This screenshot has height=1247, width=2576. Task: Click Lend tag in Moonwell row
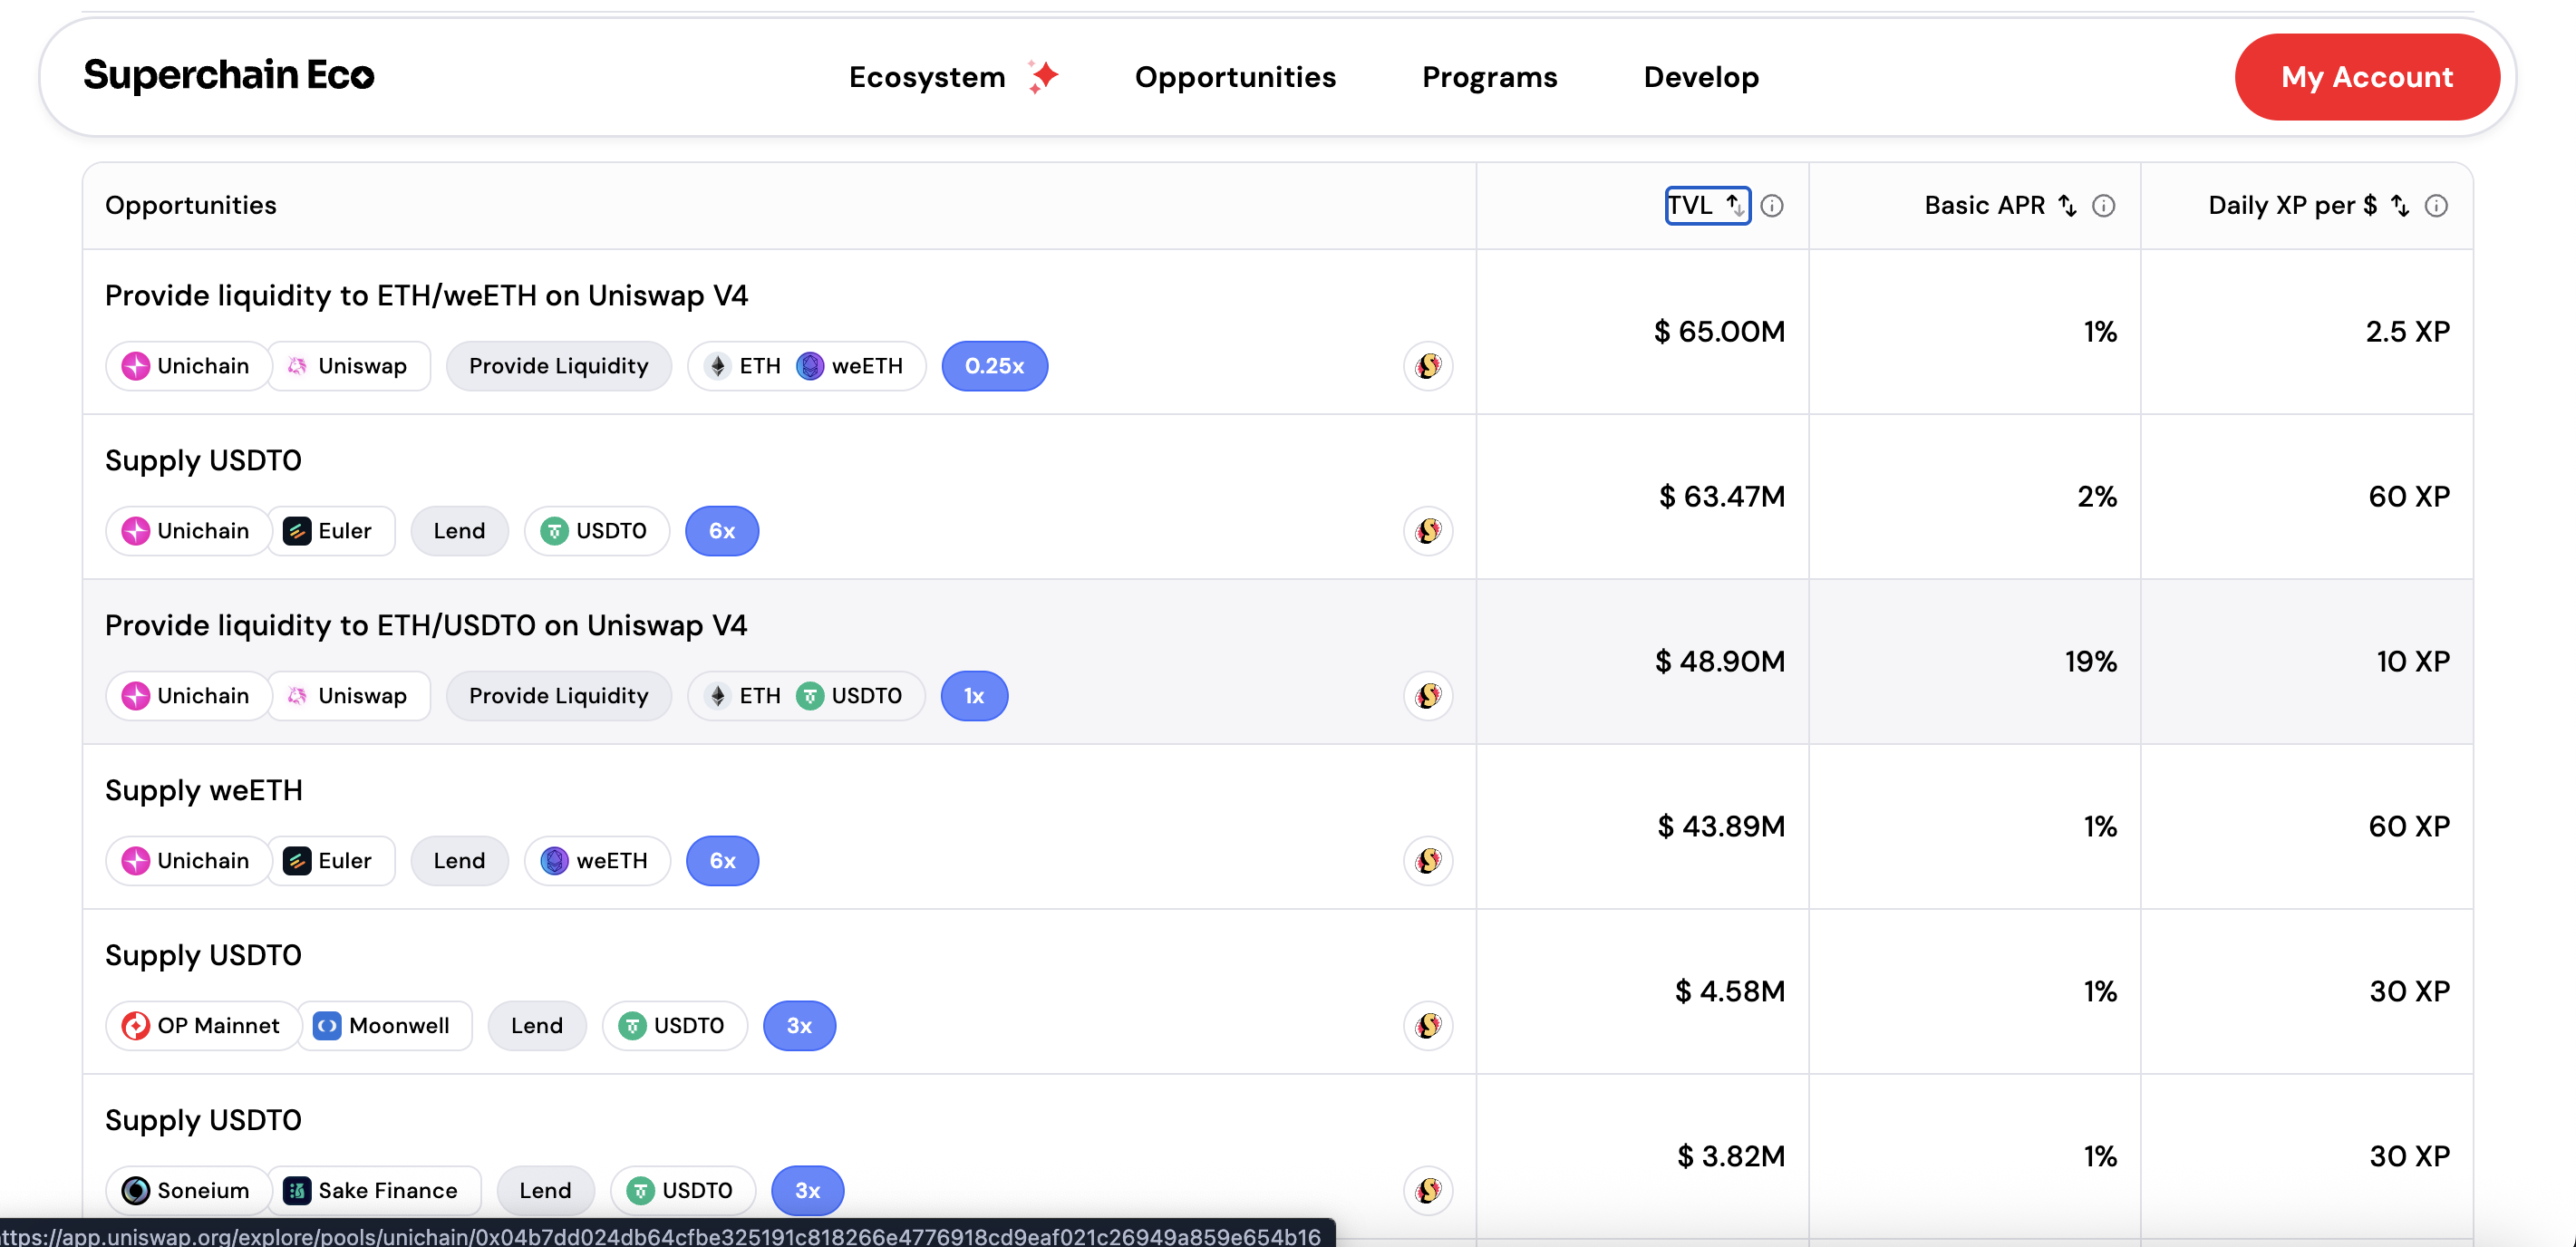coord(537,1026)
